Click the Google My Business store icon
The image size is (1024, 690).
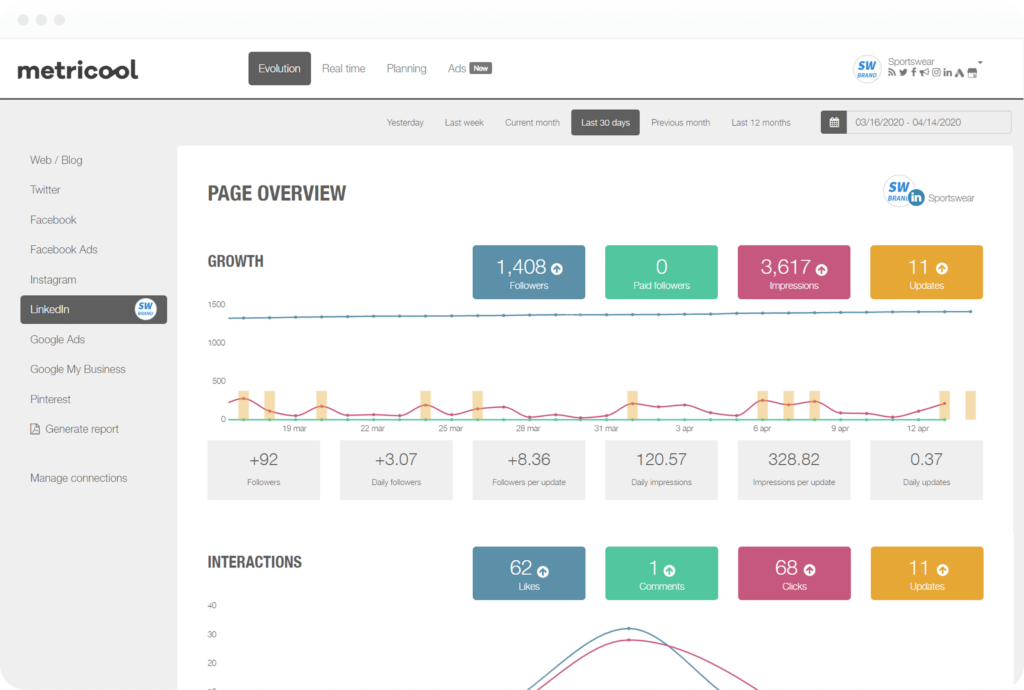[970, 73]
